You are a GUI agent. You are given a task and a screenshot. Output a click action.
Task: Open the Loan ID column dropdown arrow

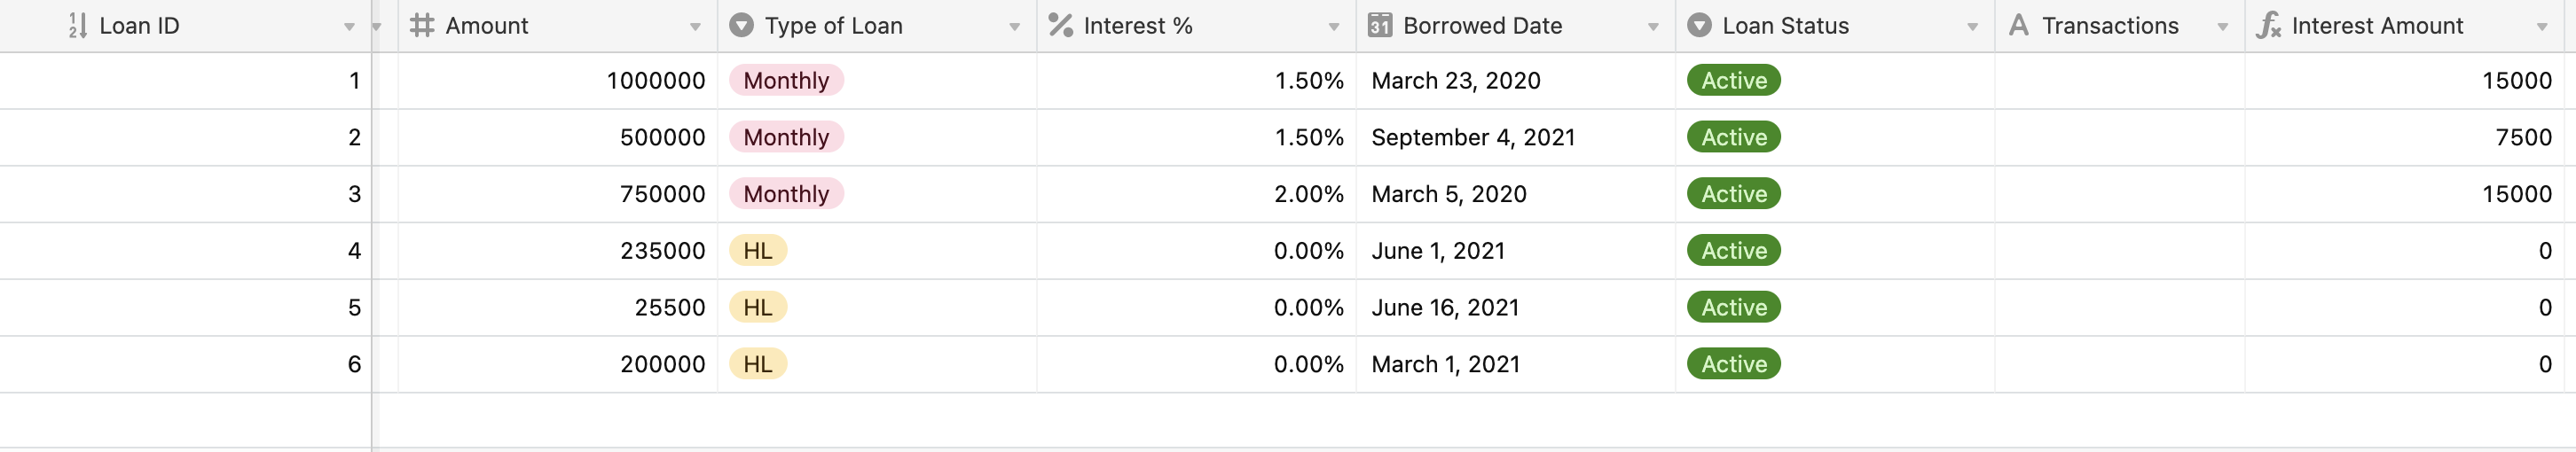click(349, 27)
